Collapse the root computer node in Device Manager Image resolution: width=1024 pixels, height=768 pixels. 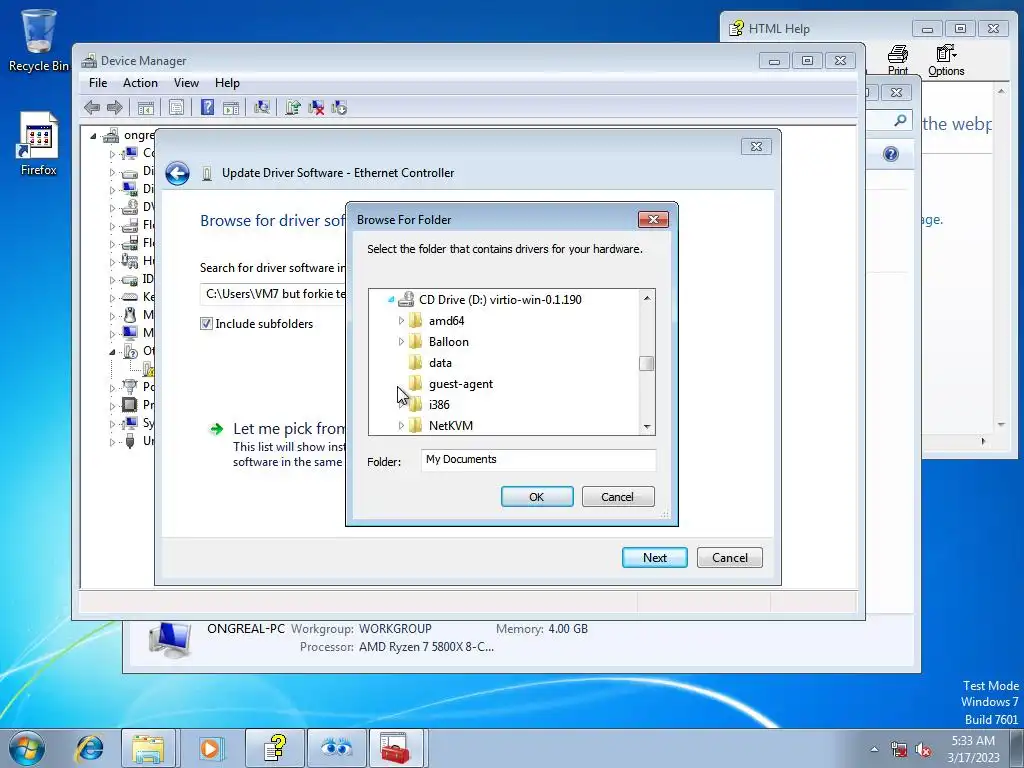coord(93,136)
